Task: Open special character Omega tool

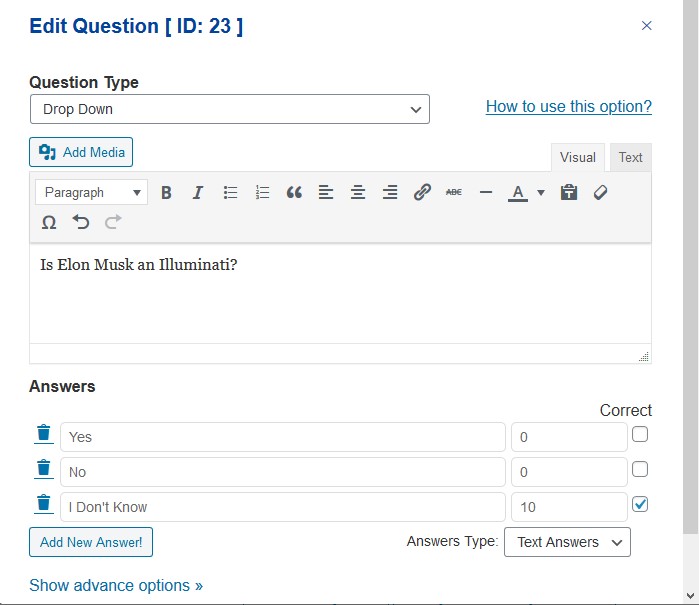Action: tap(49, 222)
